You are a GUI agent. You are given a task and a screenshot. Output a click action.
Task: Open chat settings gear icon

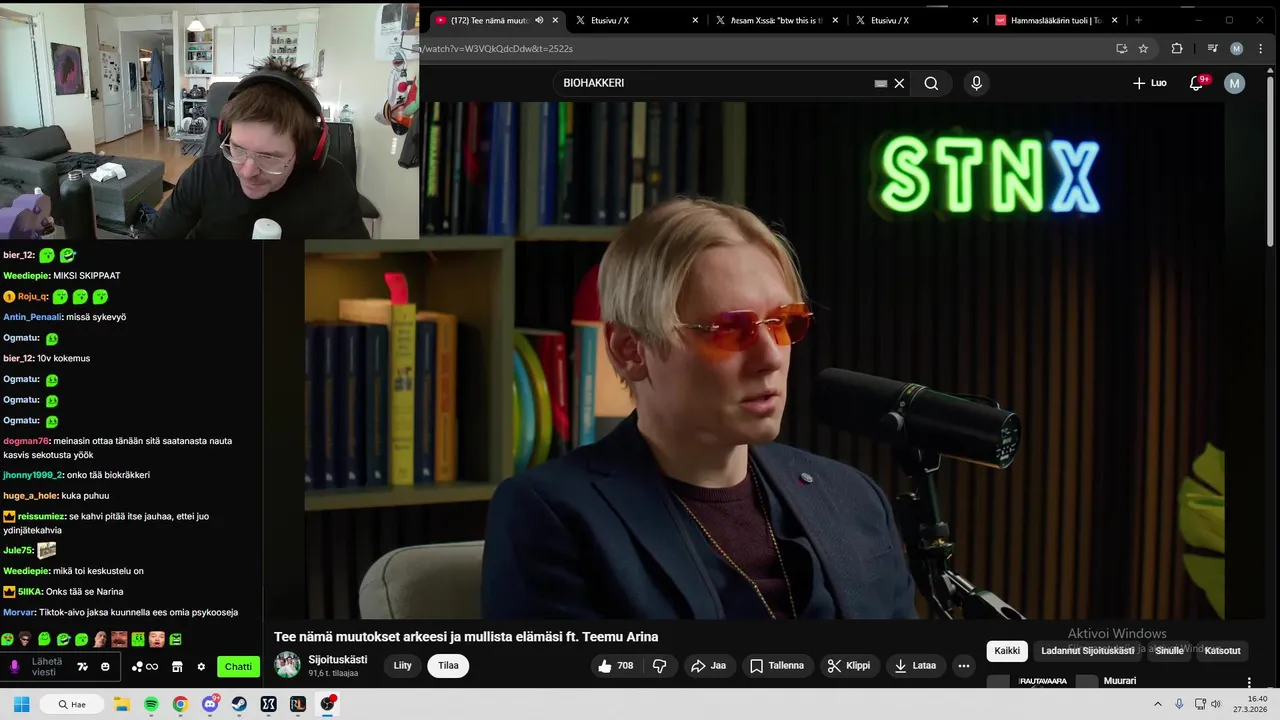click(201, 667)
